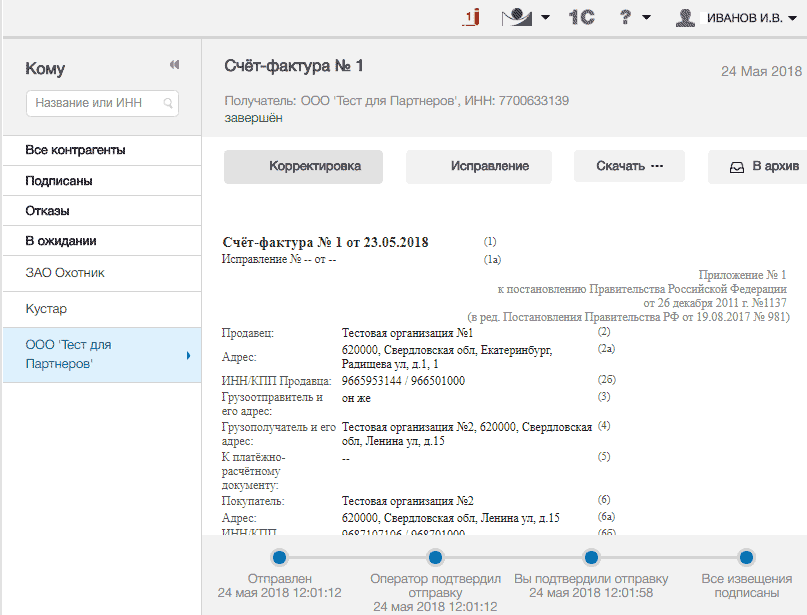Click the date 24 Мая 2018

pyautogui.click(x=761, y=72)
